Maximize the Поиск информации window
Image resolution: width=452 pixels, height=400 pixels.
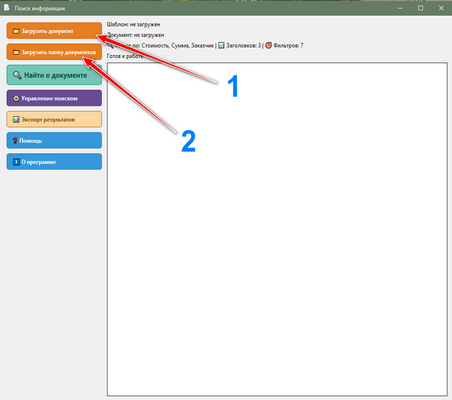pos(421,8)
